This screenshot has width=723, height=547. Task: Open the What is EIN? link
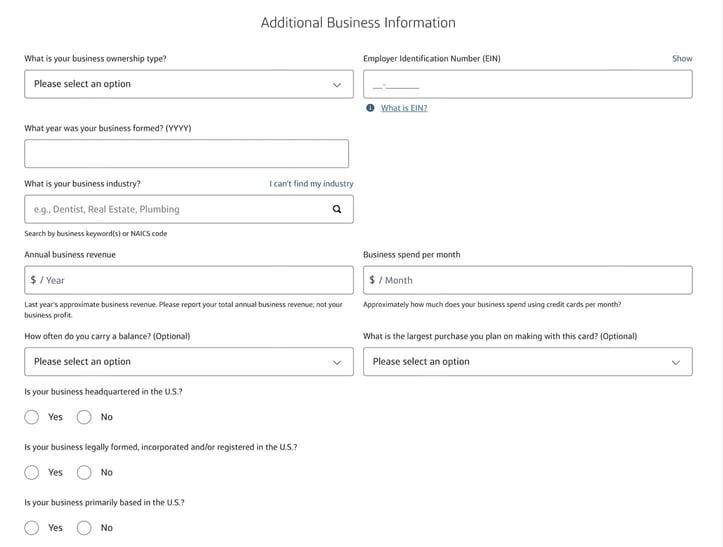tap(404, 108)
